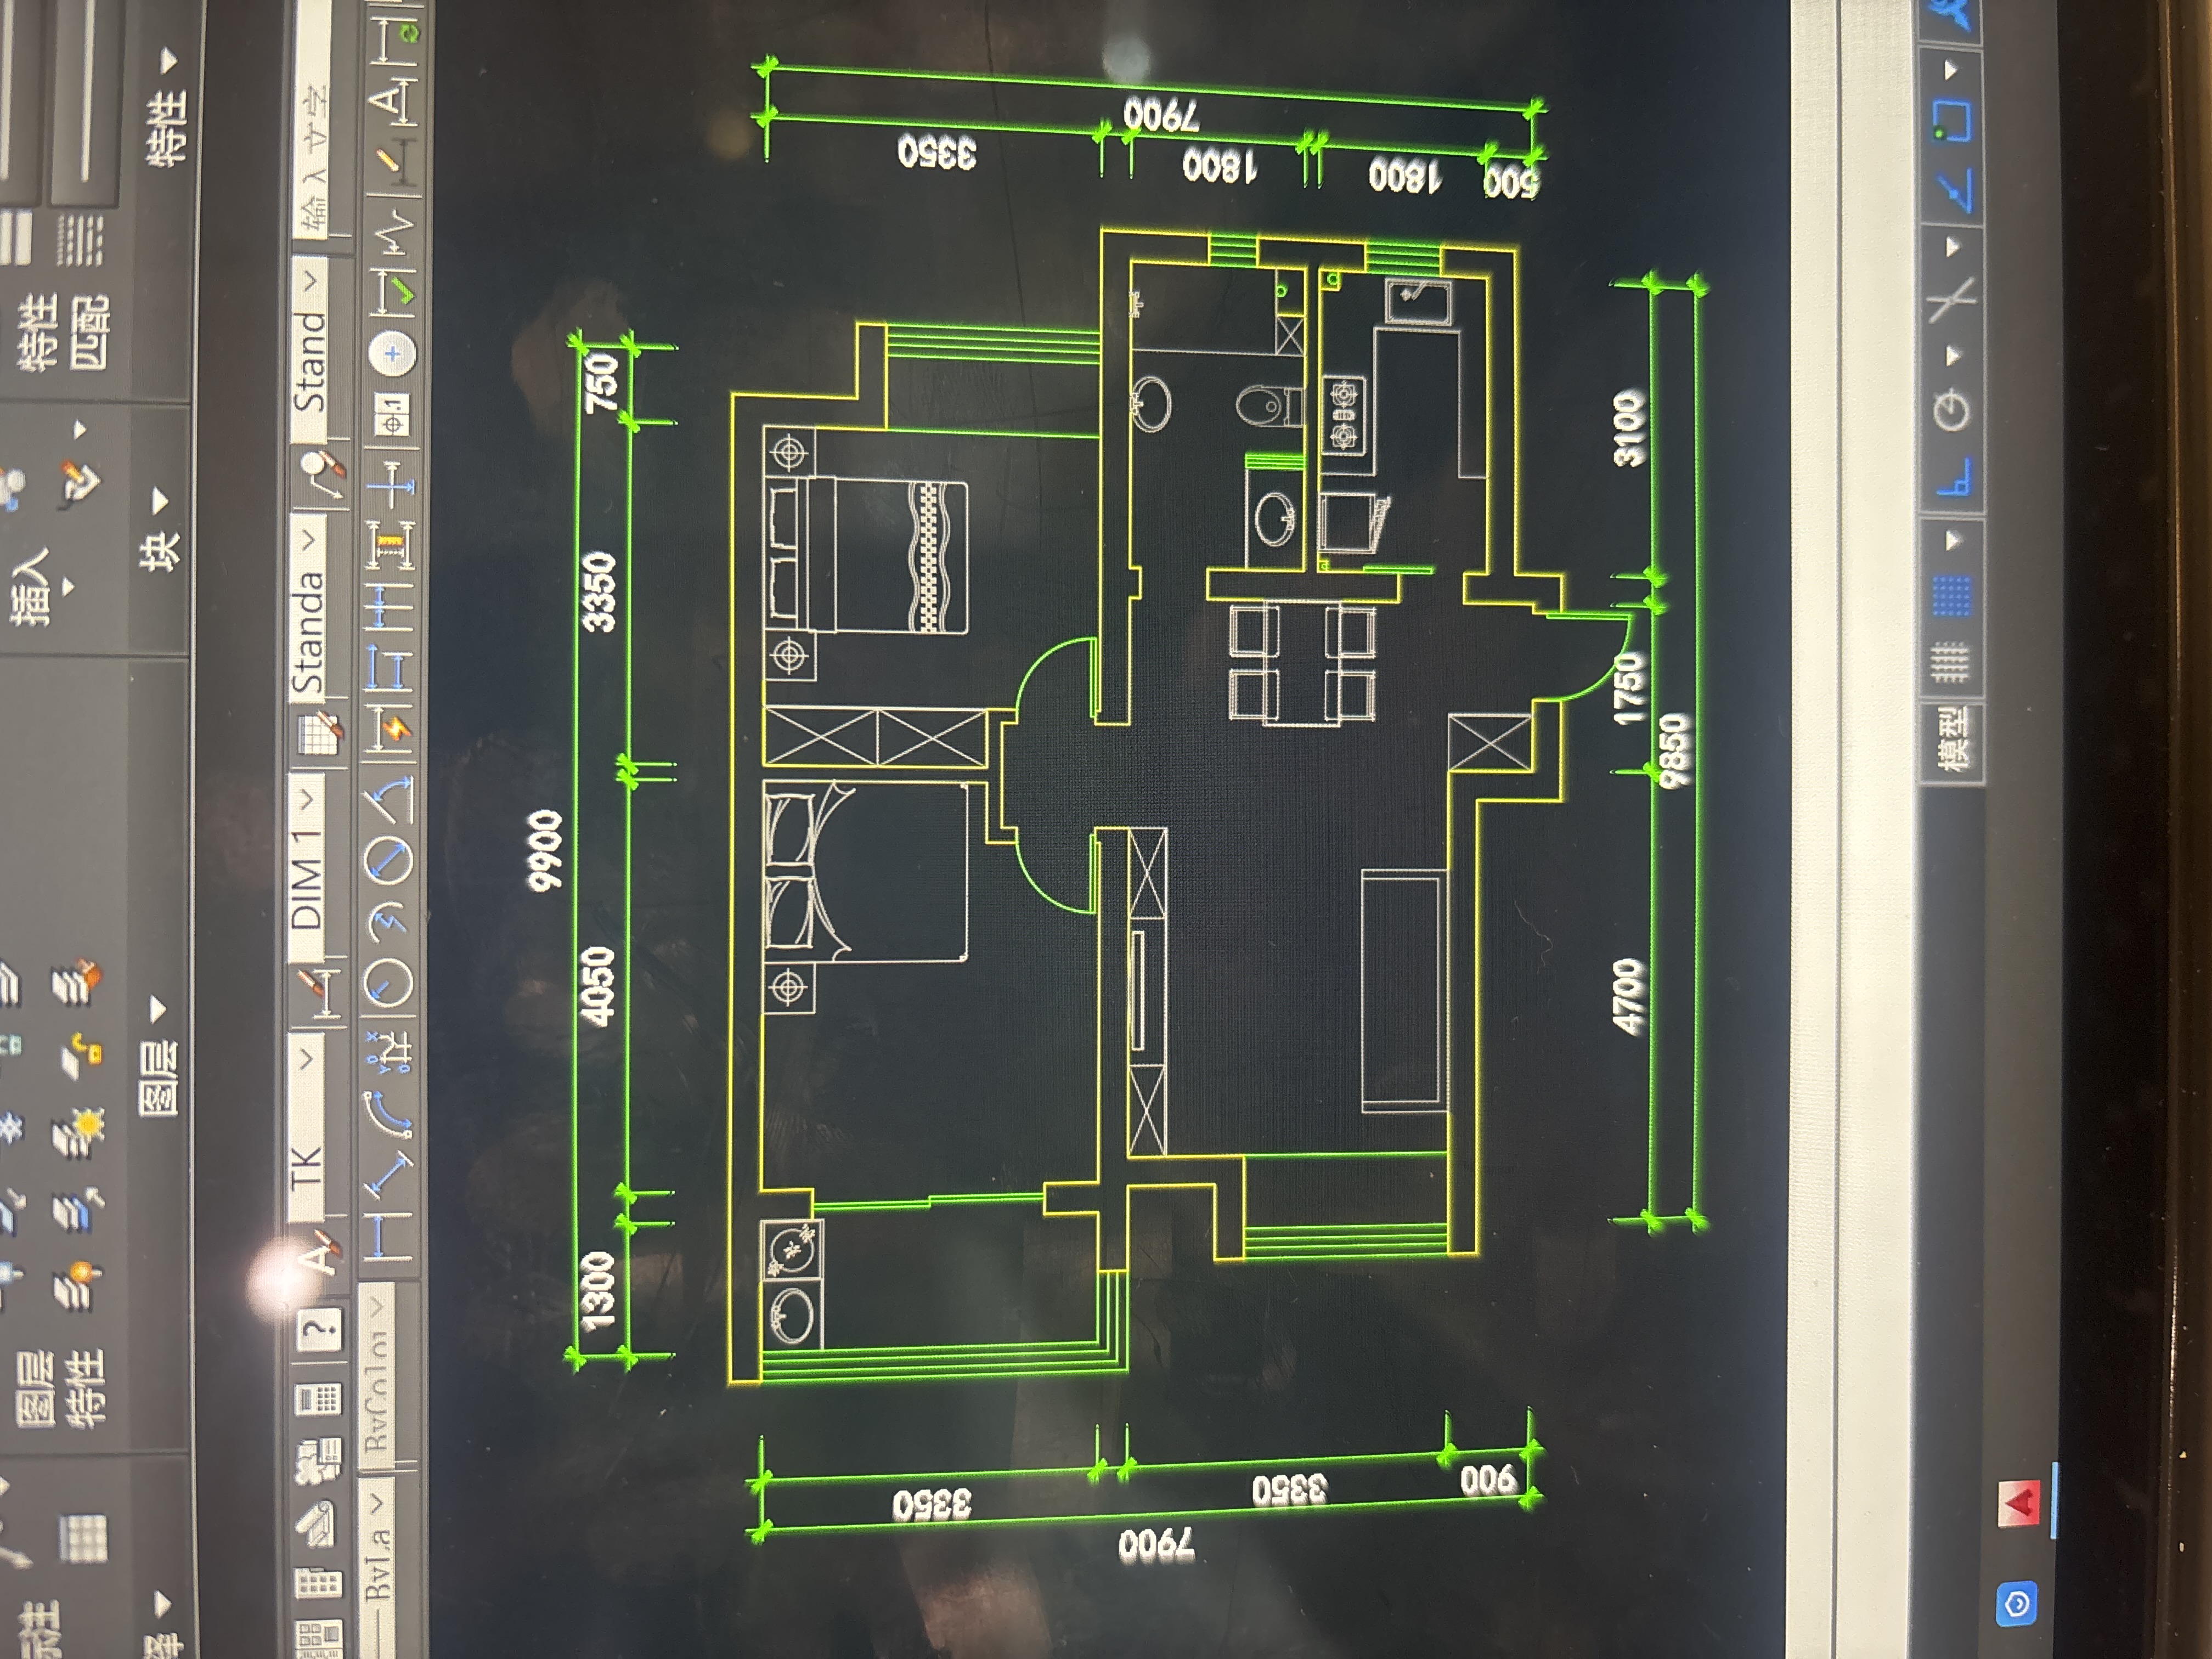
Task: Expand the 图层 panel arrow
Action: click(x=158, y=1010)
